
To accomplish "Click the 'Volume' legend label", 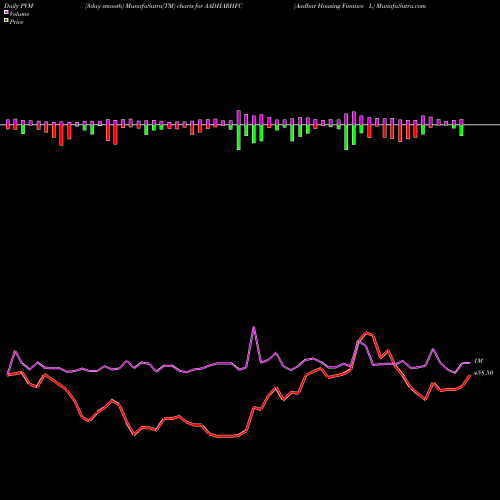I will 19,14.
